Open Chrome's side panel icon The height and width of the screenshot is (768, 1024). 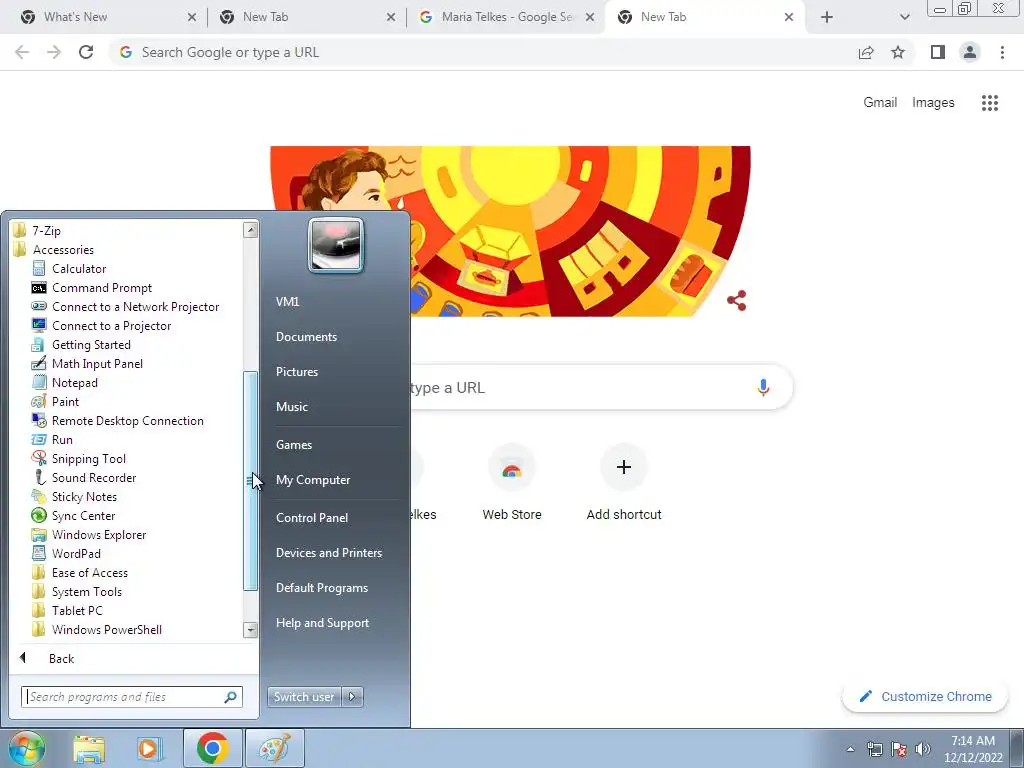(938, 52)
